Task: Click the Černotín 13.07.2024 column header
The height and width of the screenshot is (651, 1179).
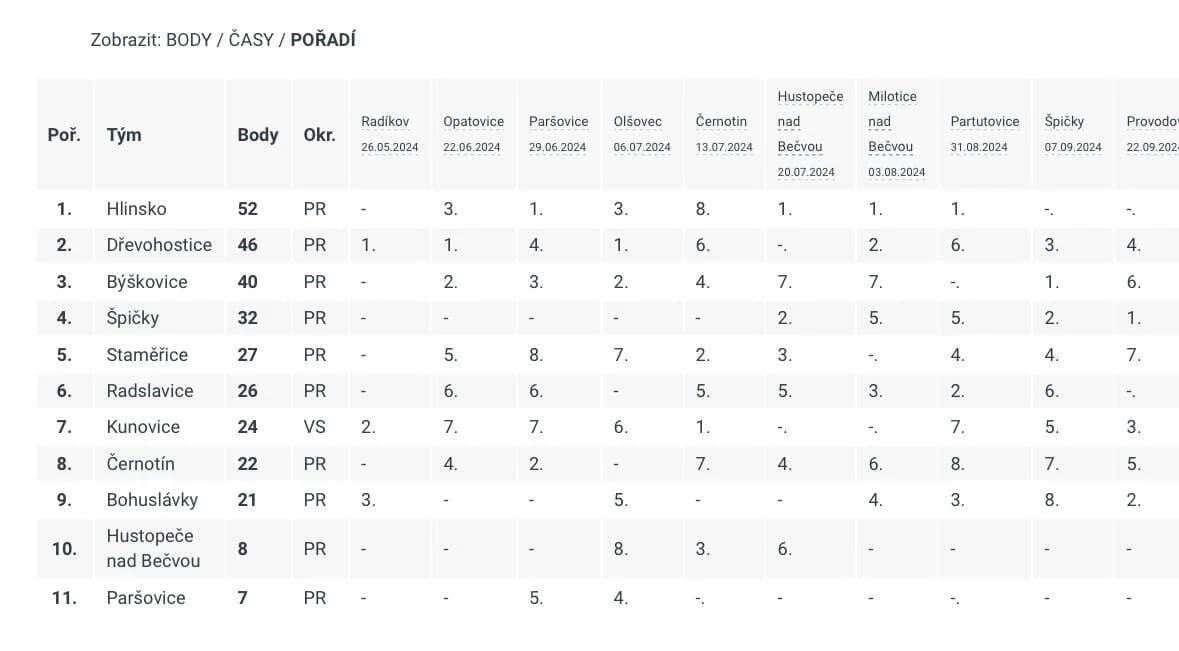Action: 721,122
